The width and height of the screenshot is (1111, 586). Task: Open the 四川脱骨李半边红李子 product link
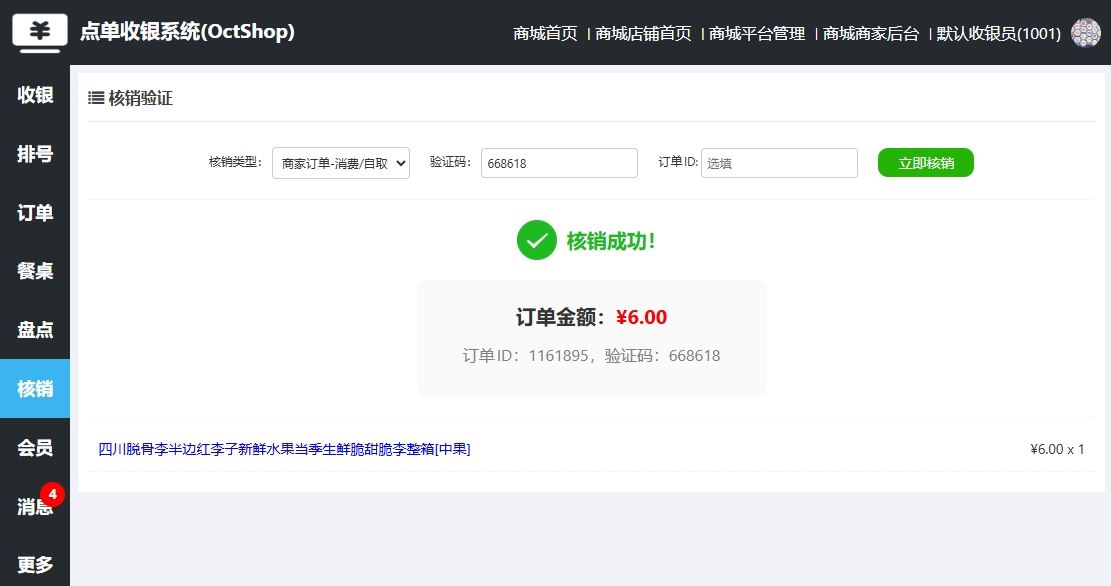[x=284, y=449]
